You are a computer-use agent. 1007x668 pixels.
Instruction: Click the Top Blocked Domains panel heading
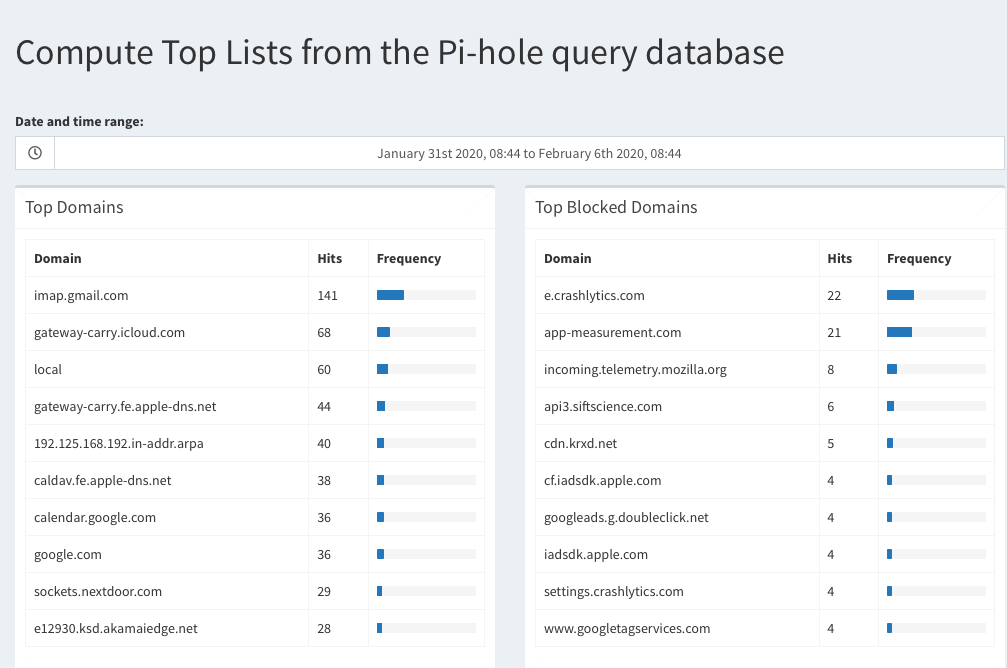617,207
